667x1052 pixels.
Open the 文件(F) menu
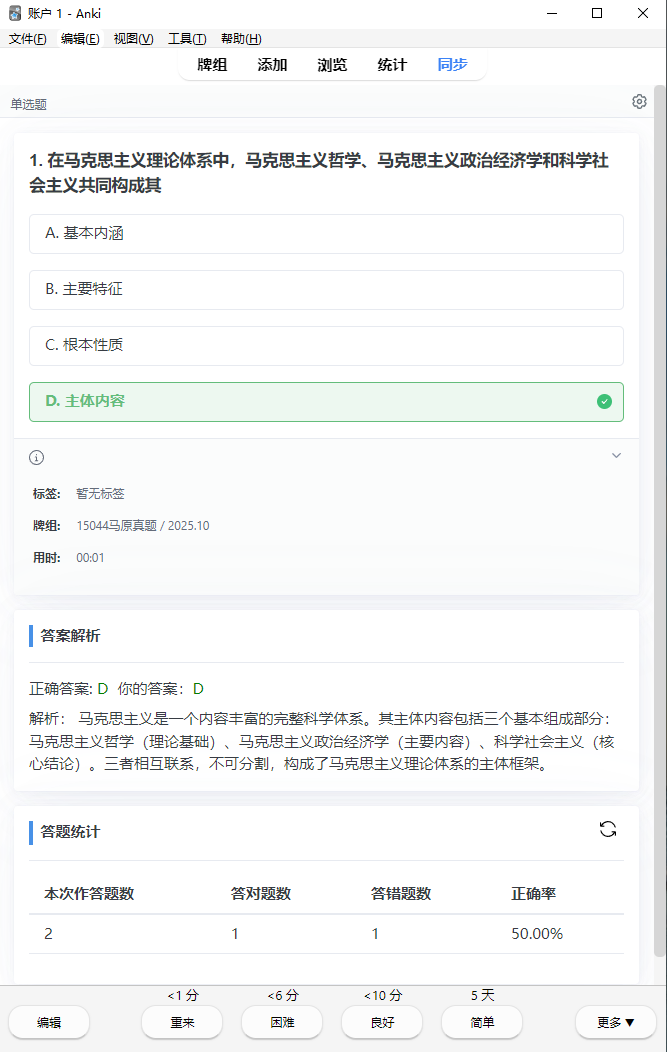(x=28, y=39)
